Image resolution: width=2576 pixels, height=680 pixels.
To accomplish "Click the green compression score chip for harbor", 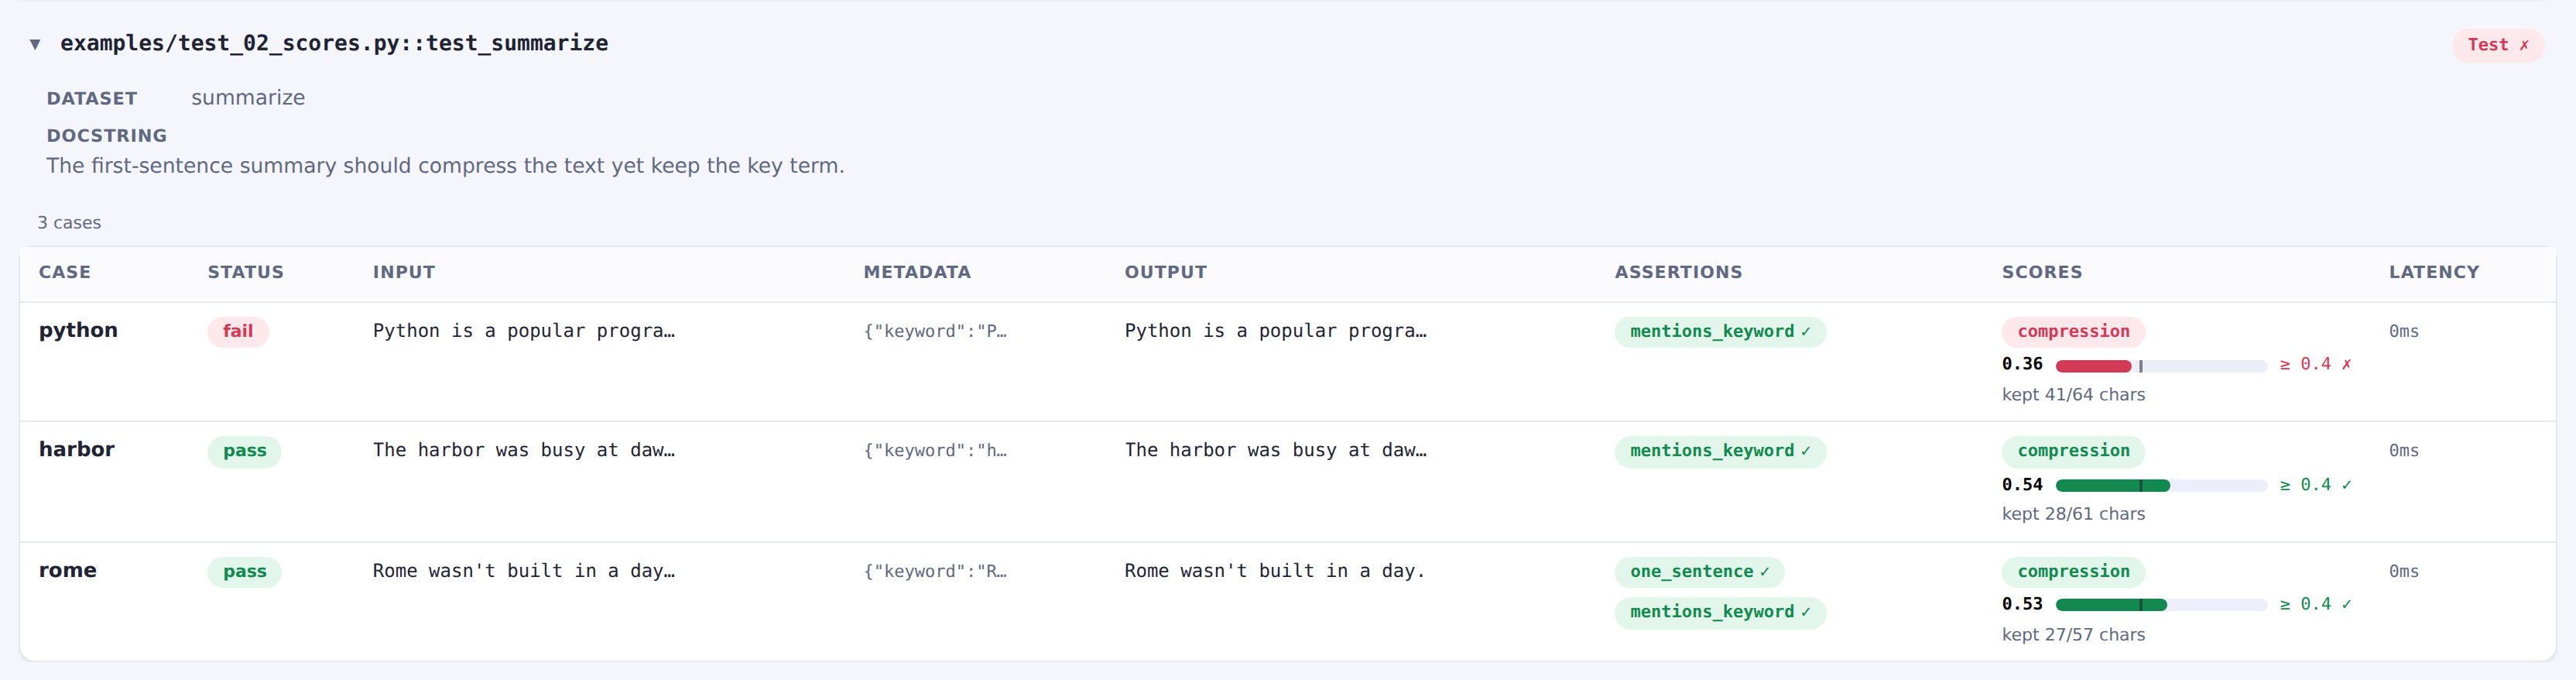I will point(2073,451).
